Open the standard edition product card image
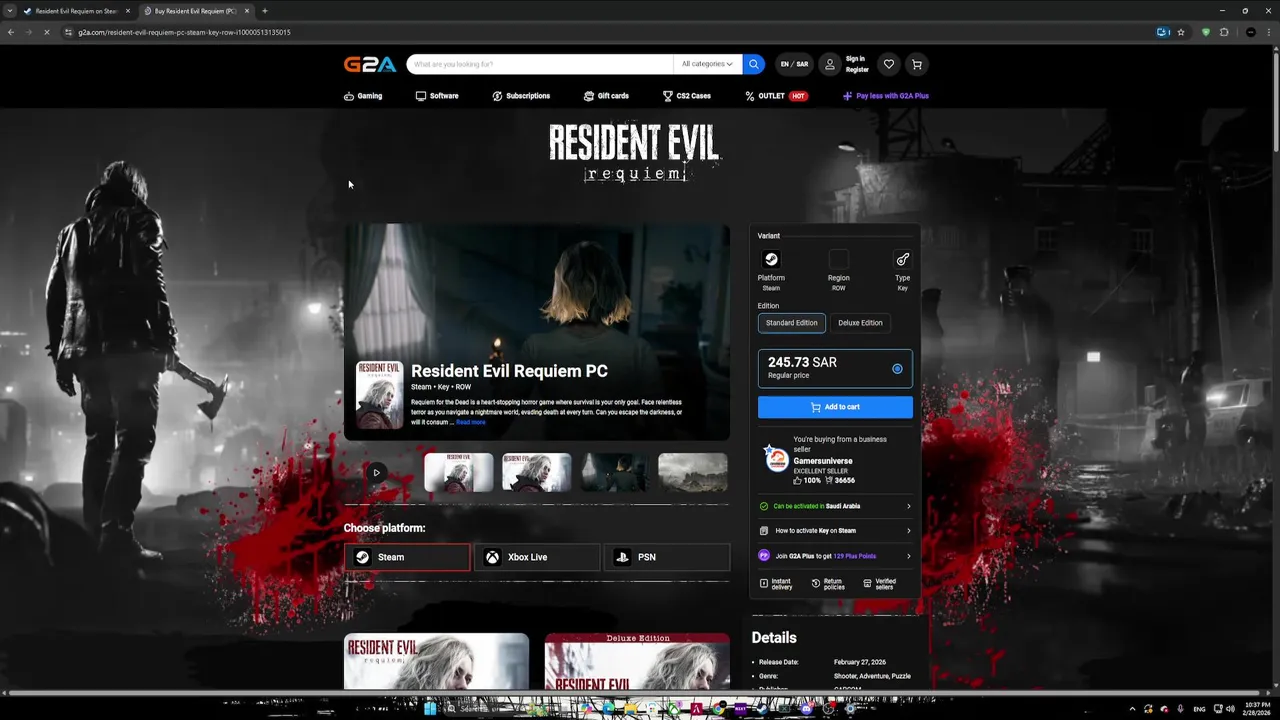This screenshot has width=1280, height=720. (x=436, y=661)
